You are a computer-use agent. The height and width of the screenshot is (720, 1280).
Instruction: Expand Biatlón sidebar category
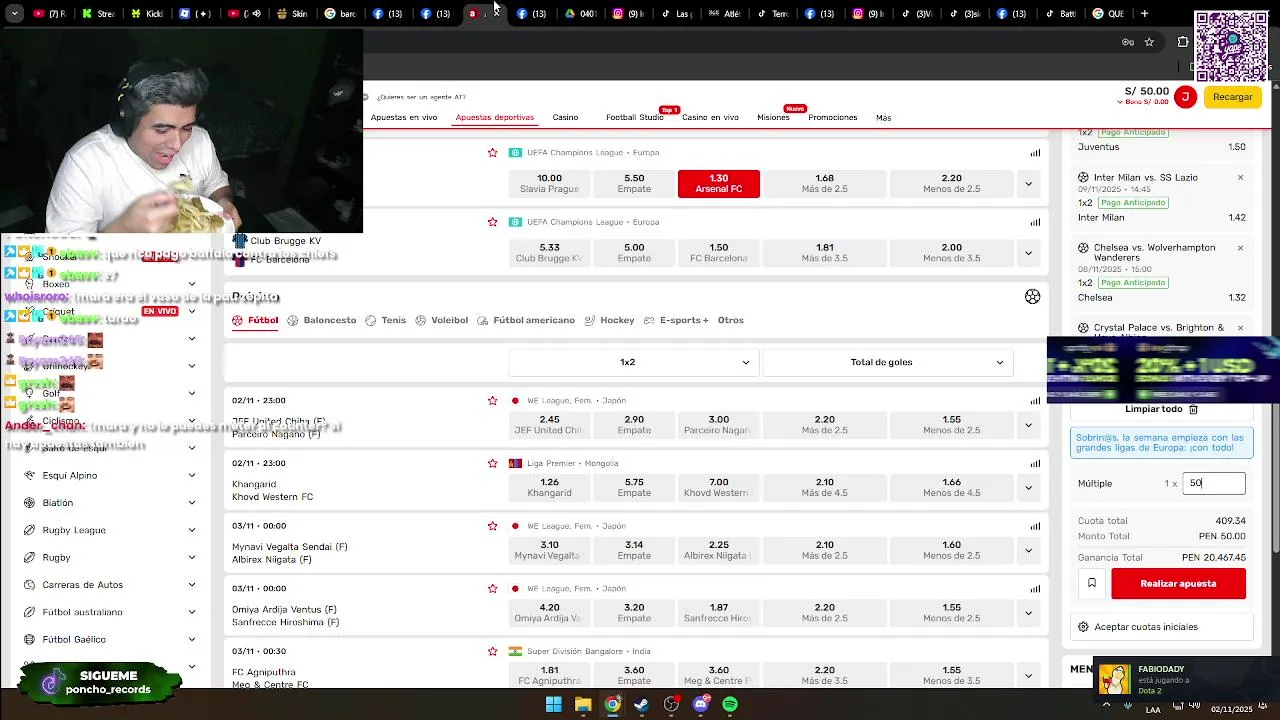tap(192, 503)
